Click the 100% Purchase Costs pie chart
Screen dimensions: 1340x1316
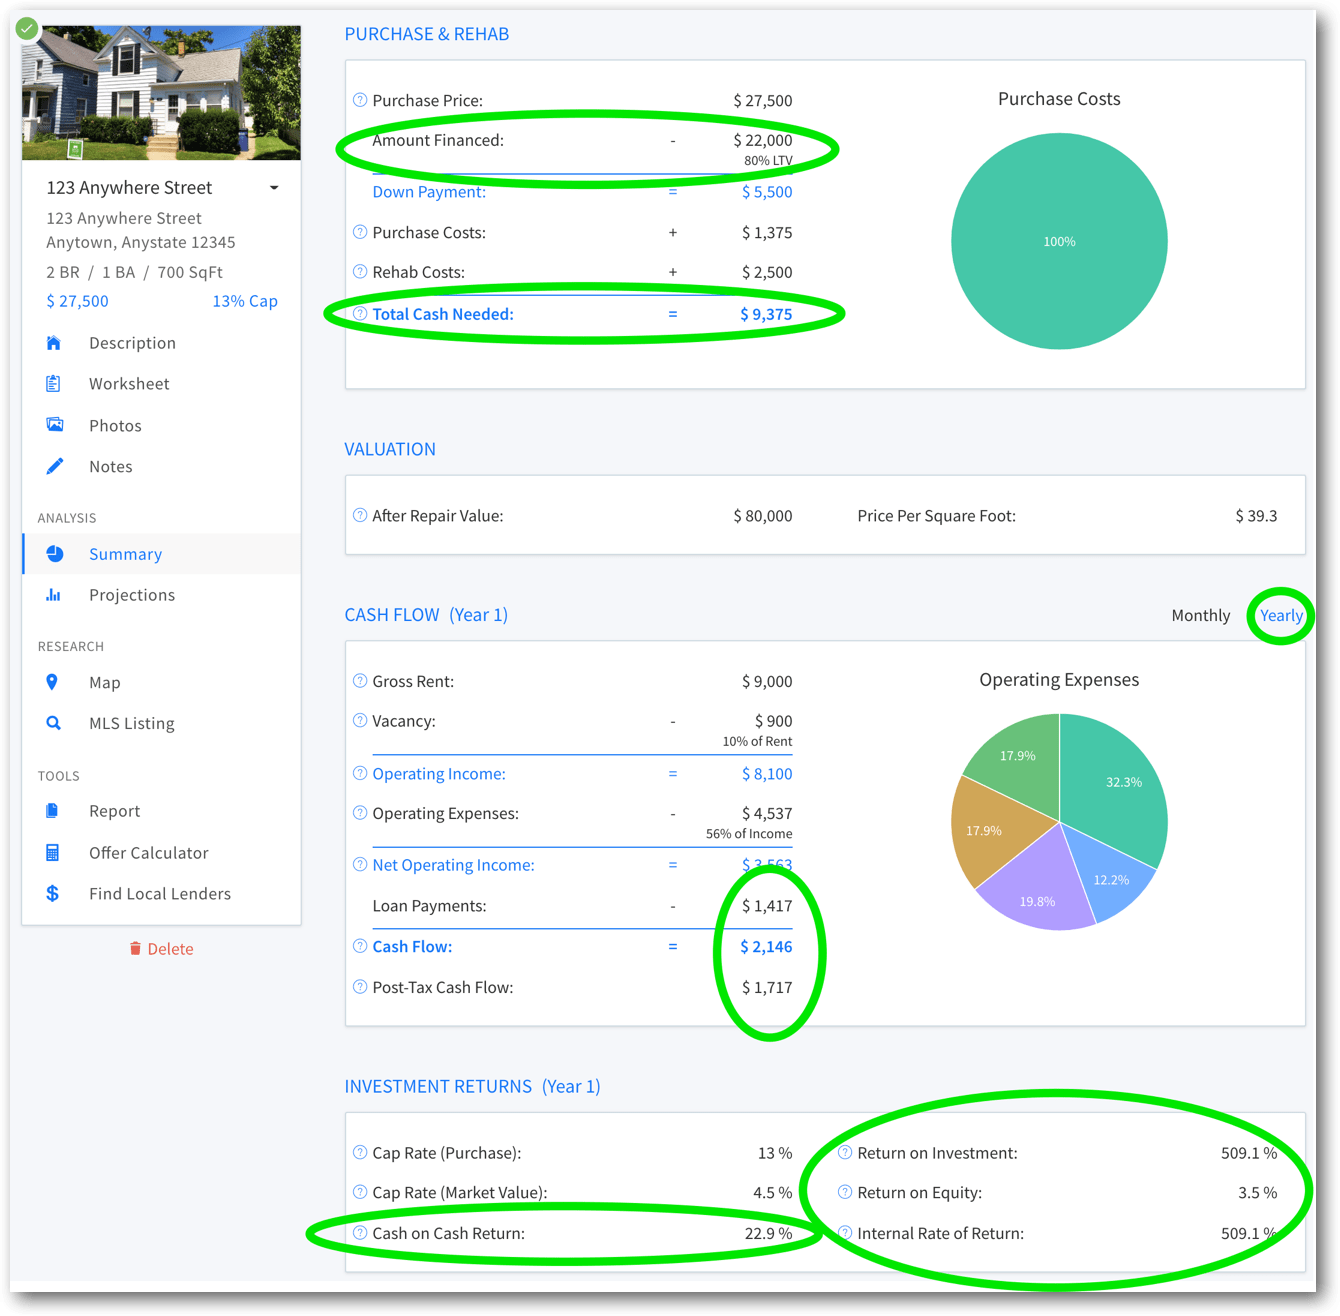click(1059, 241)
